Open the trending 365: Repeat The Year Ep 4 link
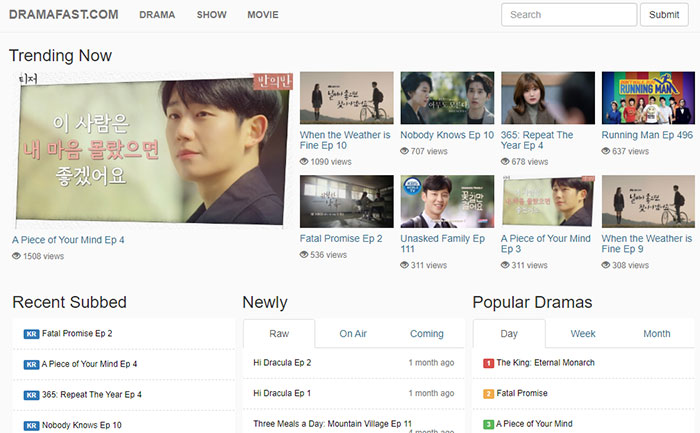This screenshot has height=433, width=700. (537, 140)
